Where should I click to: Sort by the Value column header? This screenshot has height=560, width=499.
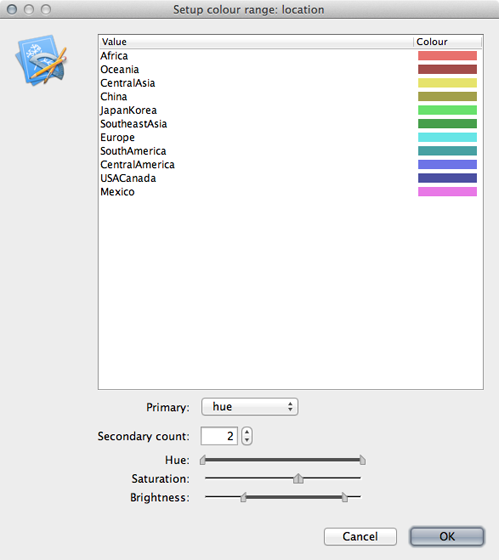(x=256, y=42)
